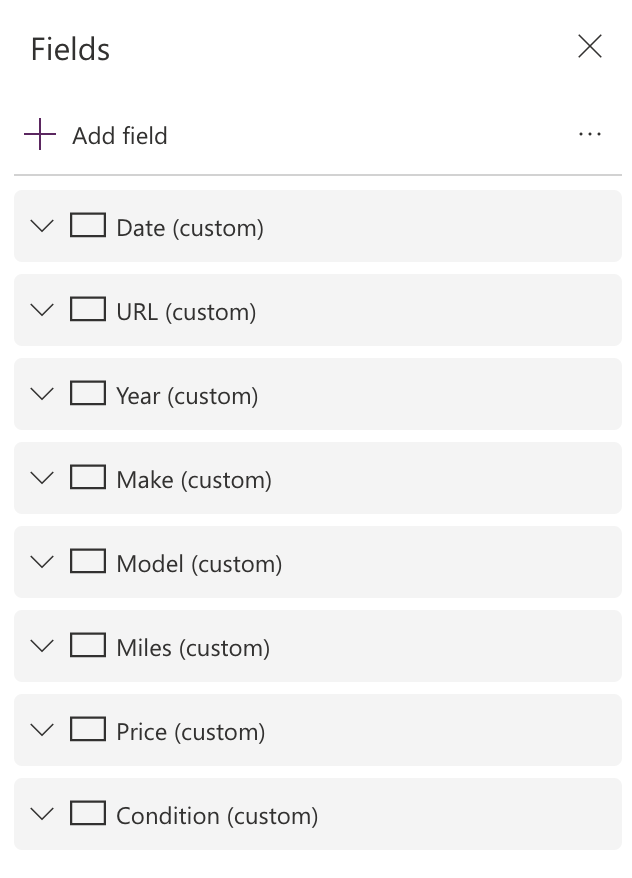Check the Date (custom) checkbox
632x878 pixels.
pyautogui.click(x=88, y=225)
